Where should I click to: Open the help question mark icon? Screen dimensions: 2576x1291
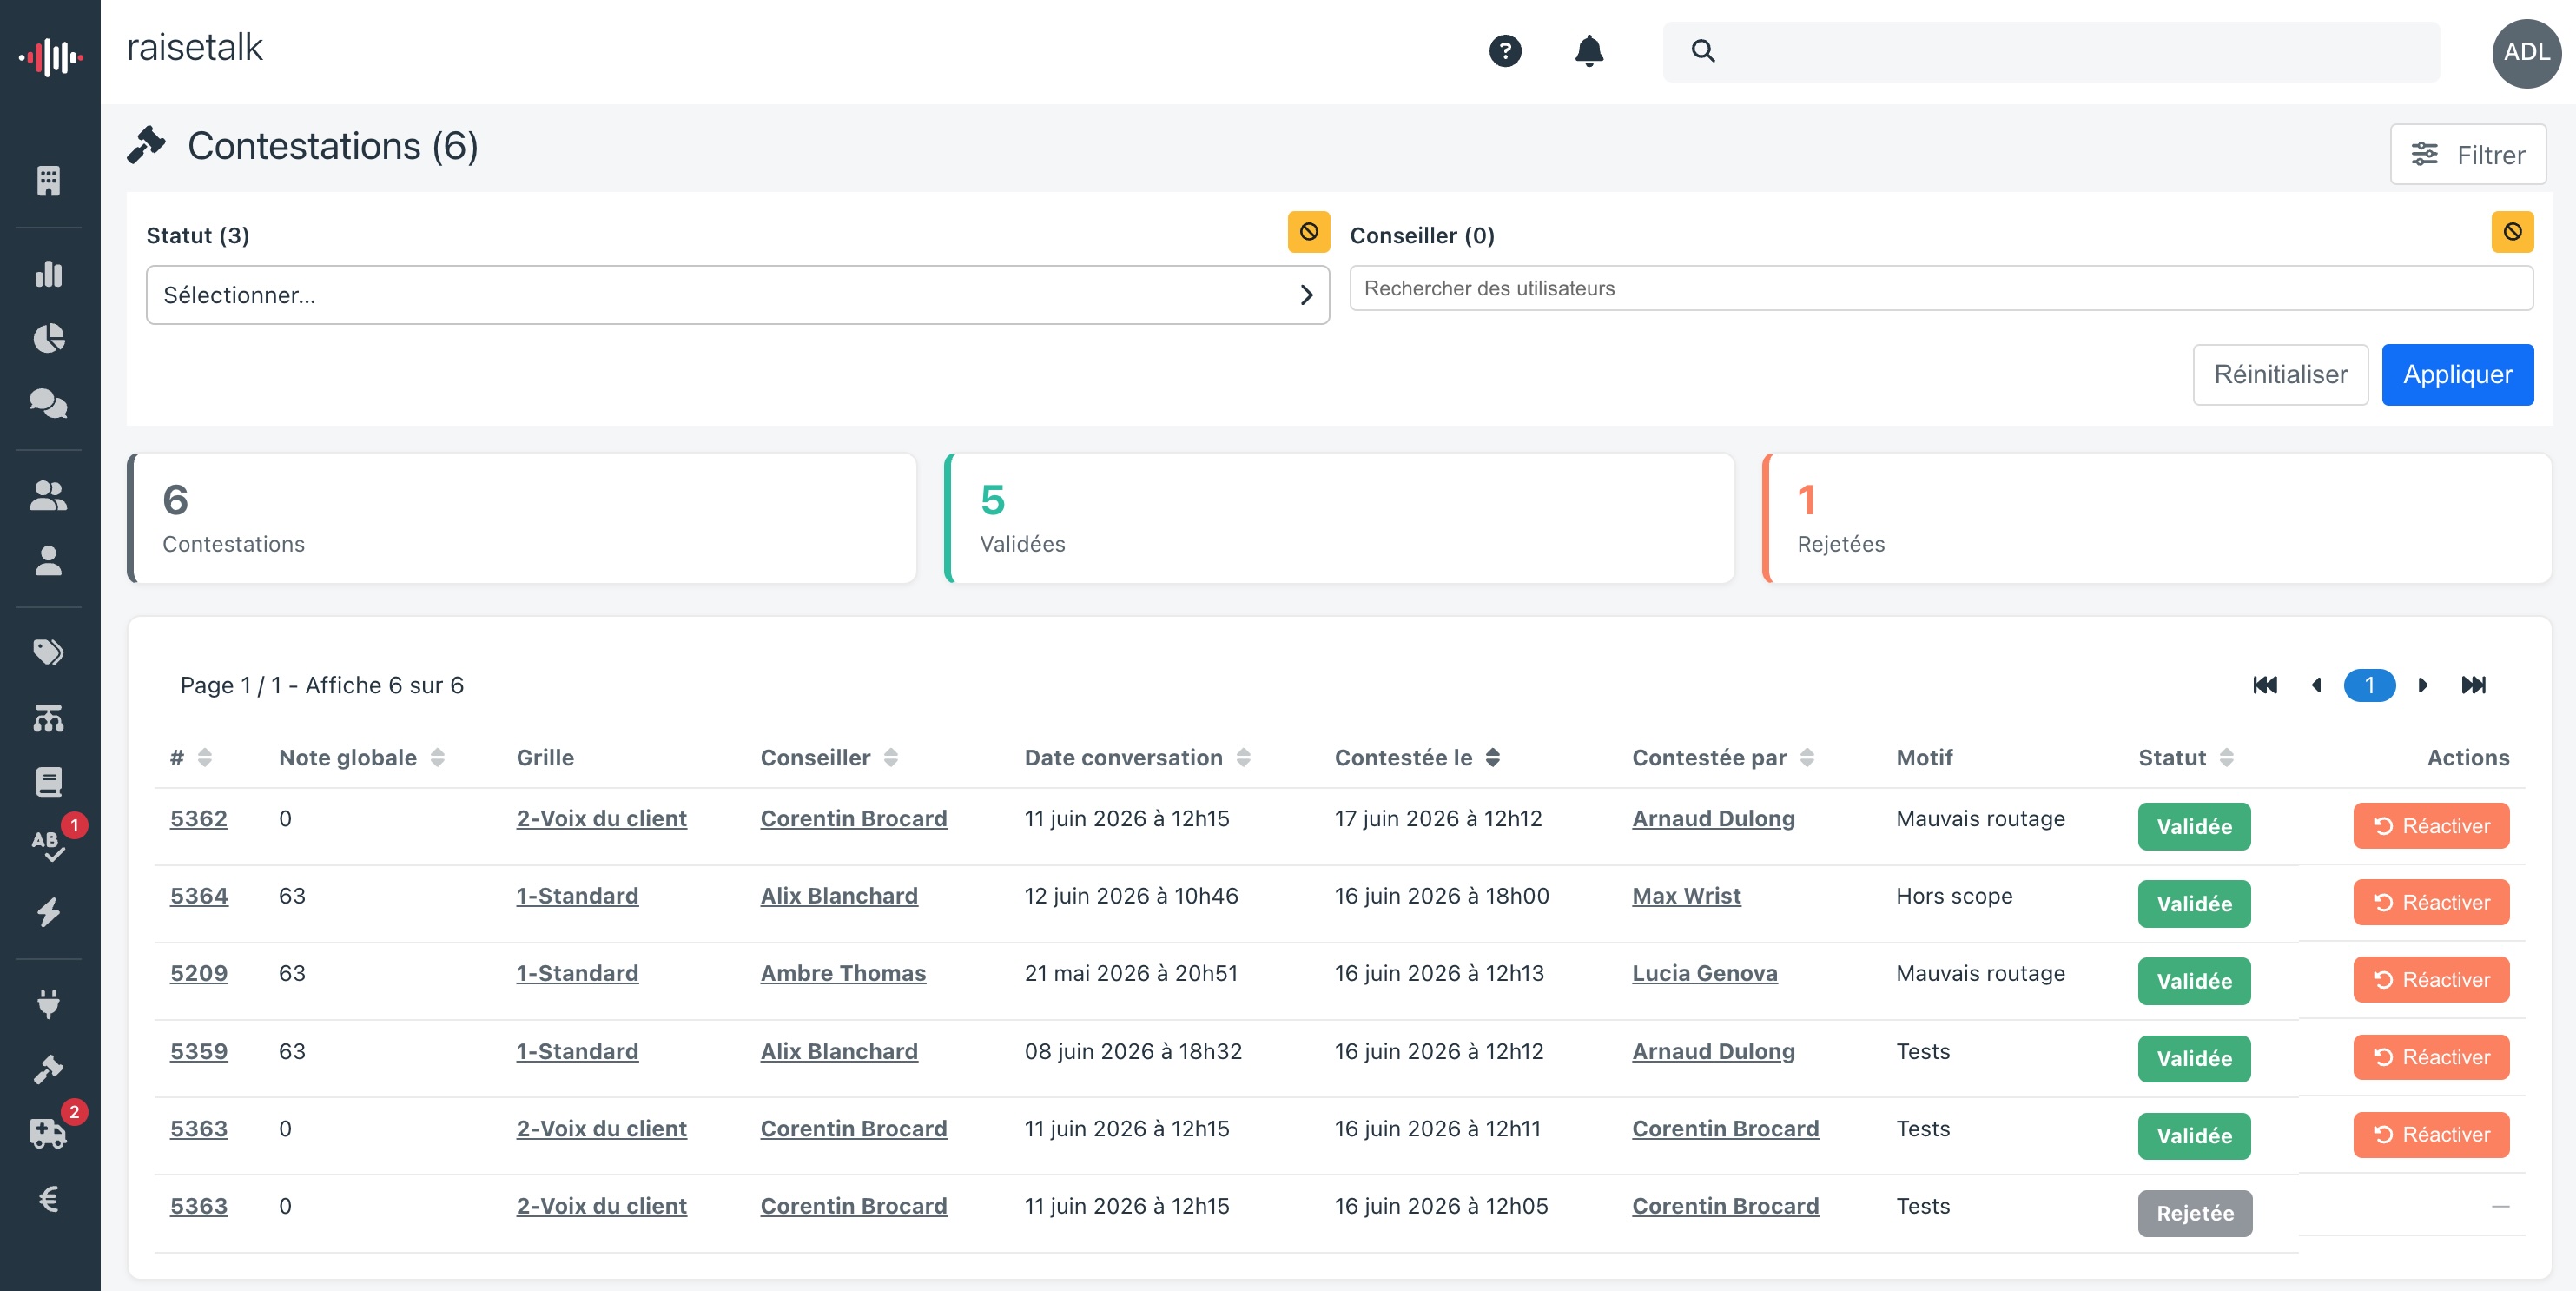[1505, 50]
